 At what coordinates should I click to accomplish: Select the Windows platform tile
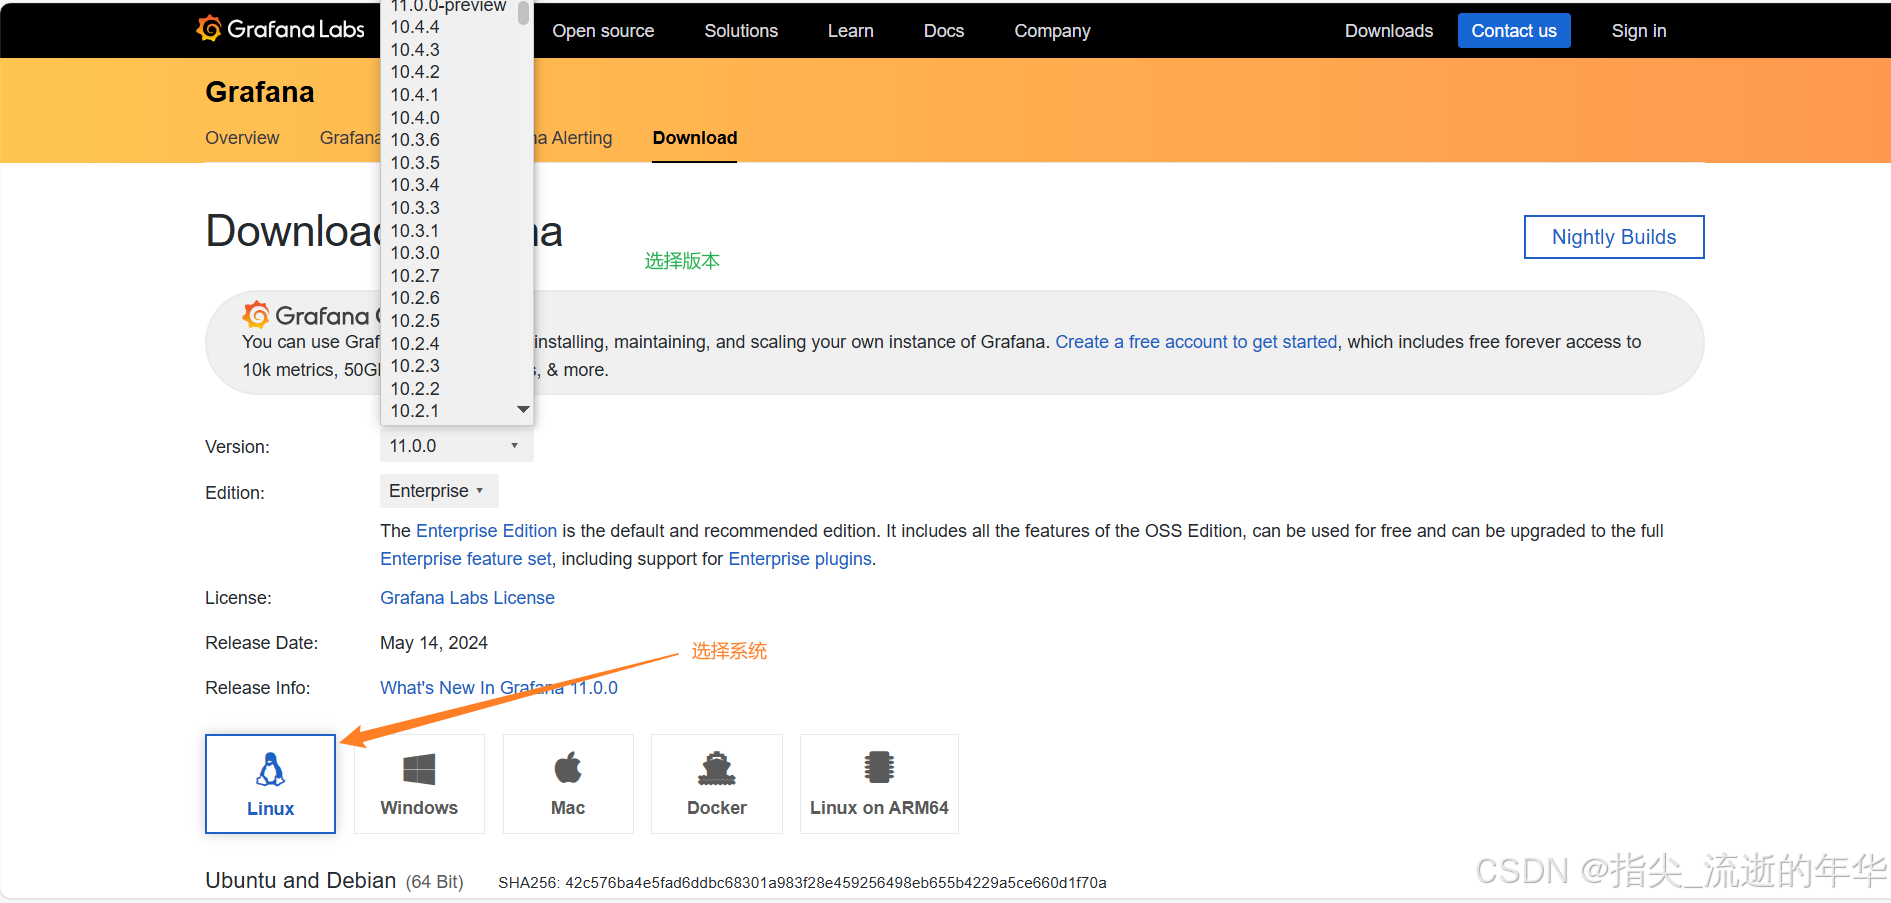[419, 784]
